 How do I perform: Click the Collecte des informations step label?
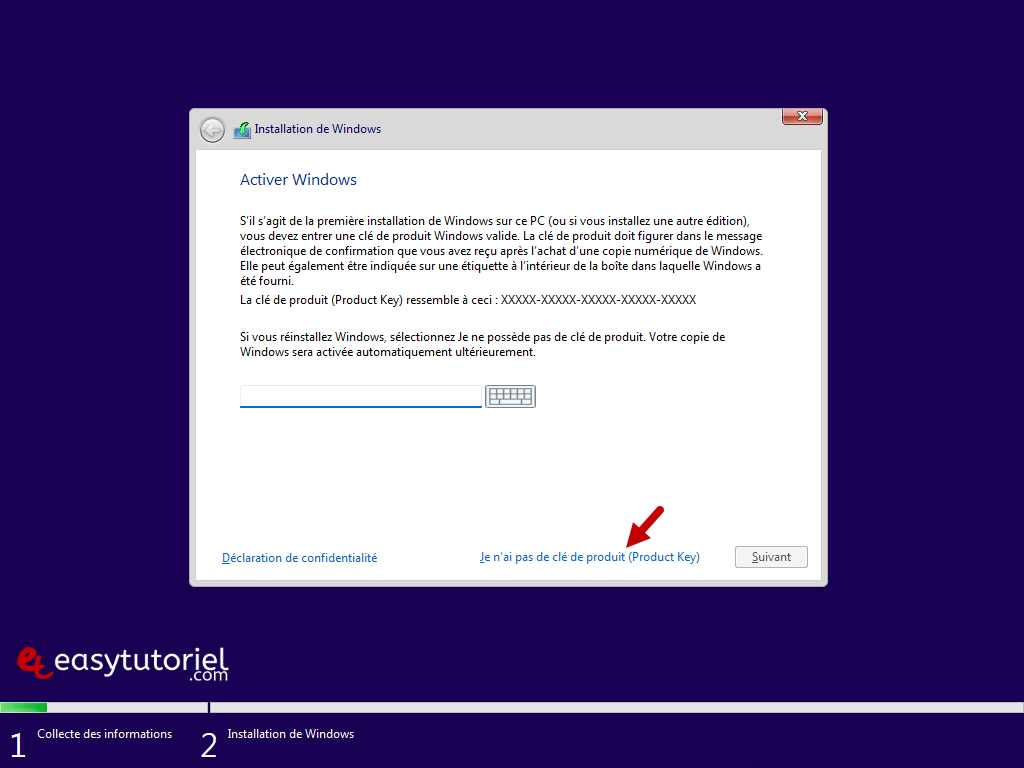(104, 734)
